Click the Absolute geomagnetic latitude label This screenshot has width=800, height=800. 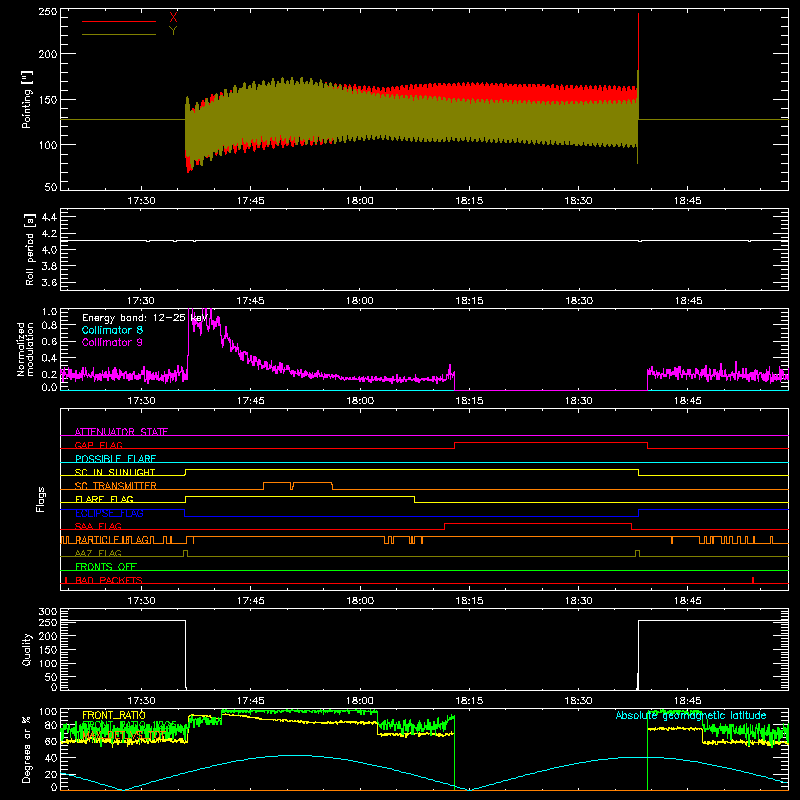pos(691,715)
